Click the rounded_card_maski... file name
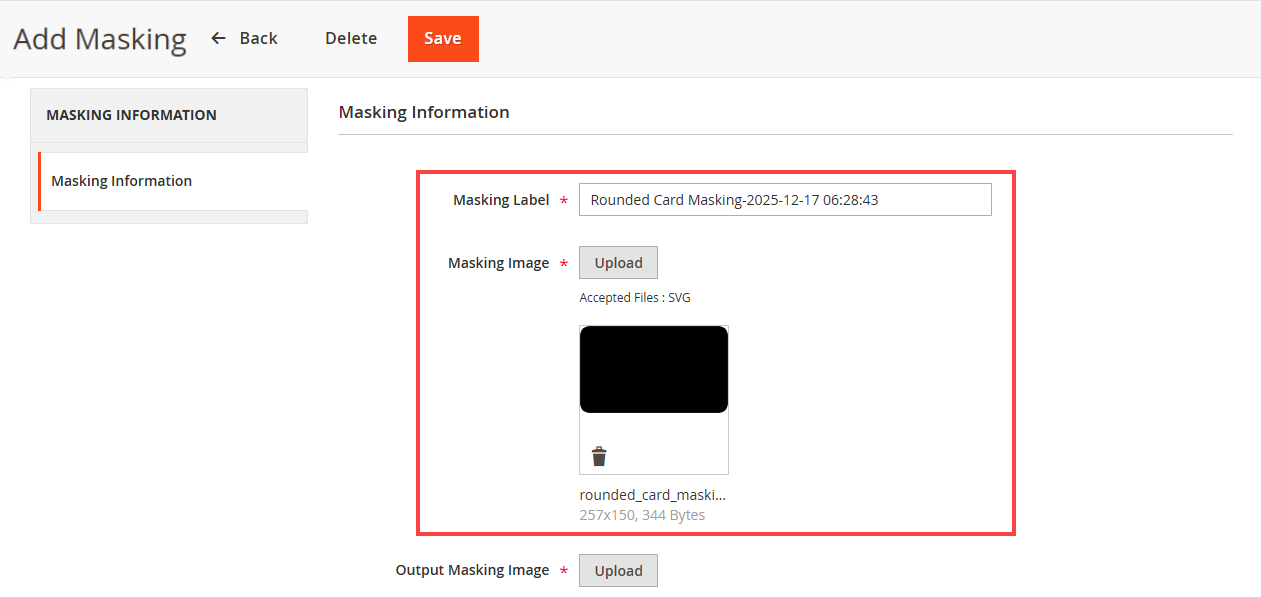 tap(653, 495)
